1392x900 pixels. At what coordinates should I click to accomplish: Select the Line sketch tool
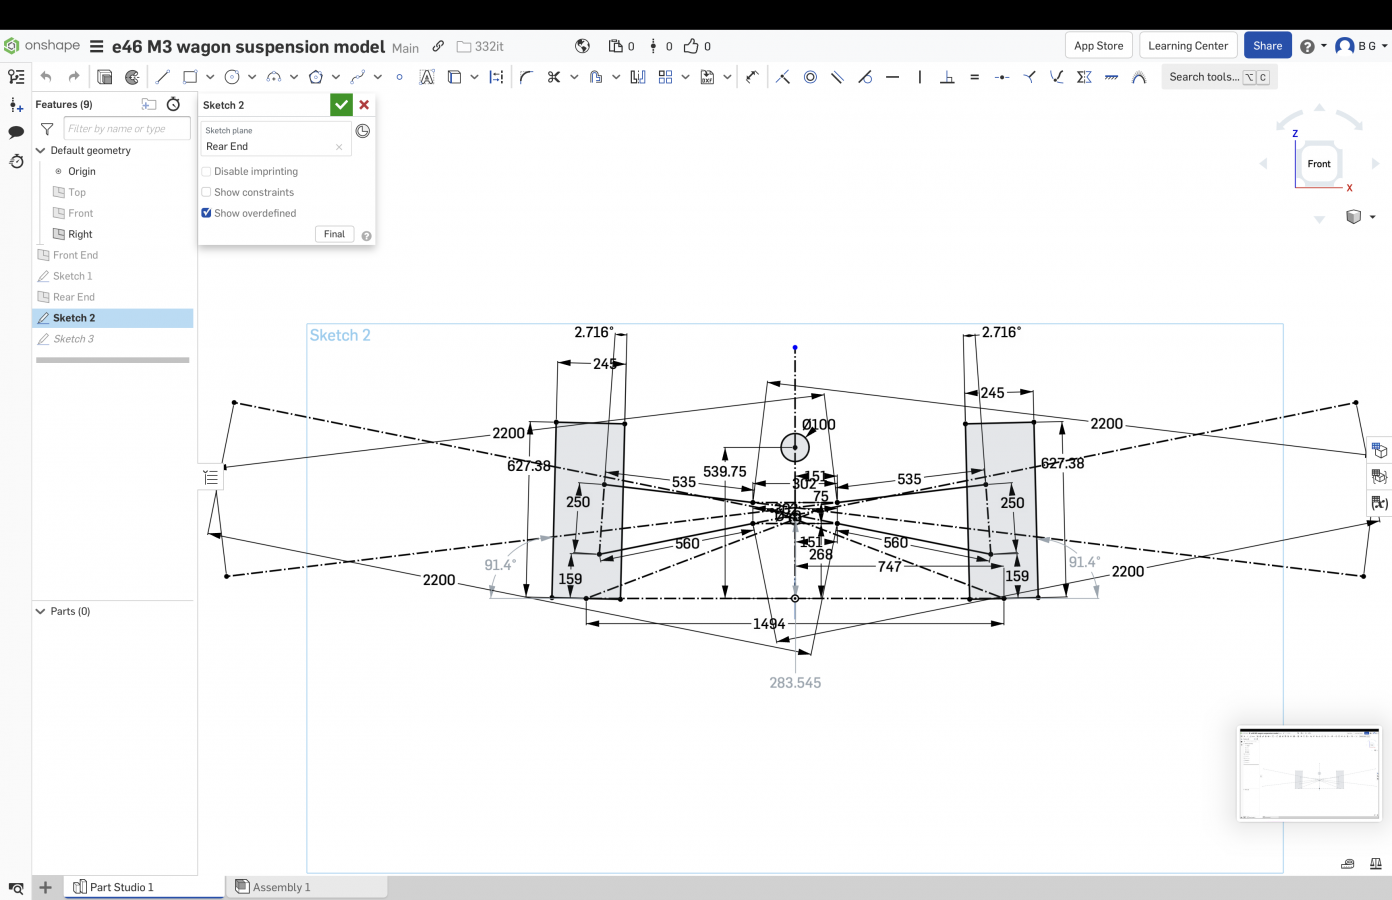163,77
